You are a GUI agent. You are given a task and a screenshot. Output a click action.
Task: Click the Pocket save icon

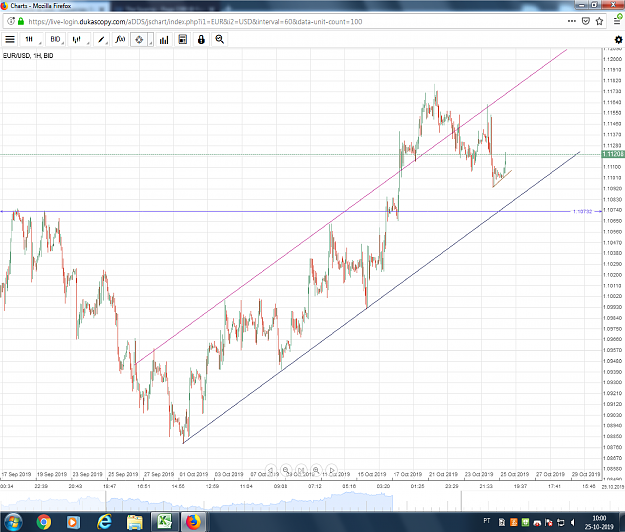[586, 21]
